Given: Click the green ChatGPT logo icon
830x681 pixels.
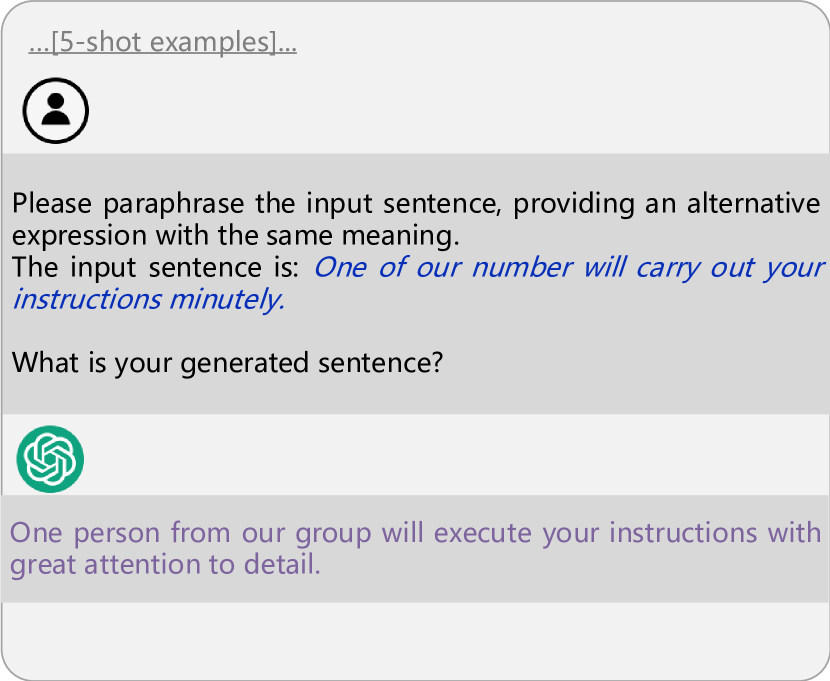Looking at the screenshot, I should pos(50,459).
